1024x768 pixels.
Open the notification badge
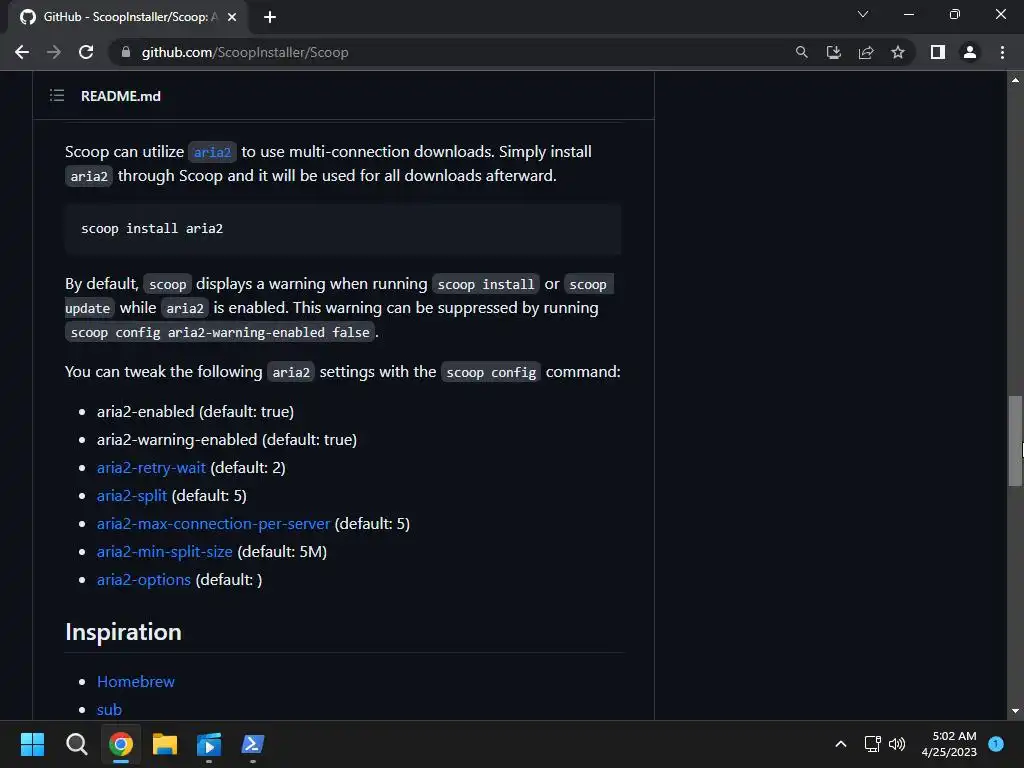tap(996, 744)
